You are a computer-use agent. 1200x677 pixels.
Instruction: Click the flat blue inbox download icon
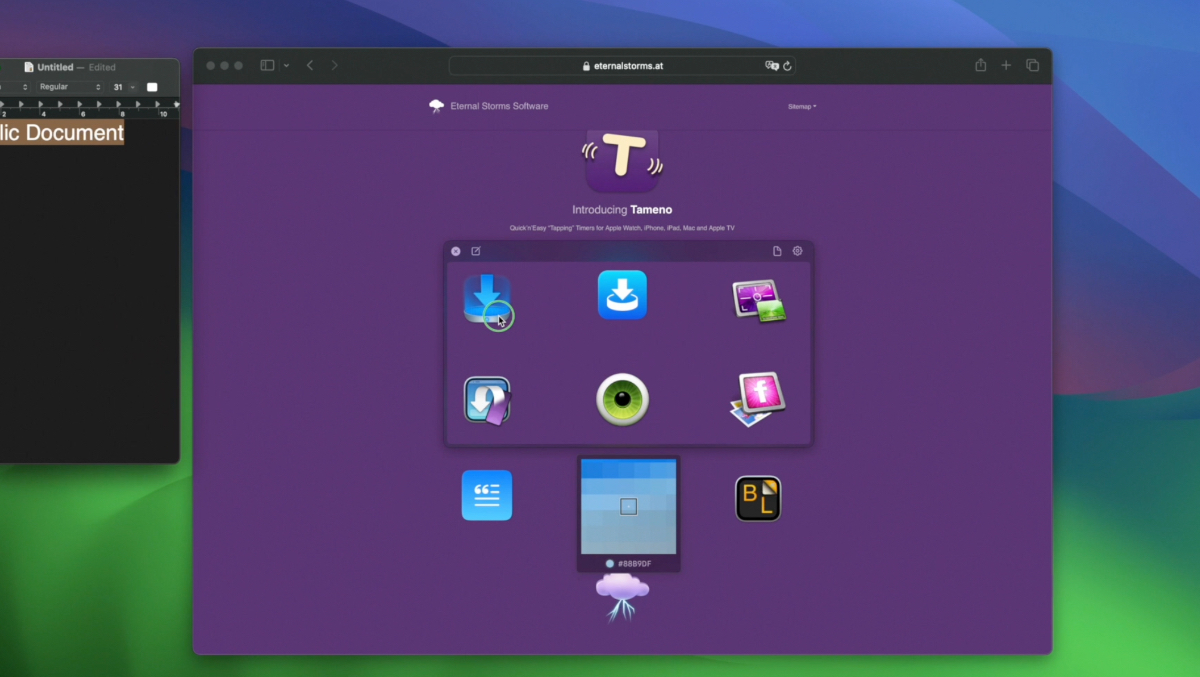click(x=622, y=295)
